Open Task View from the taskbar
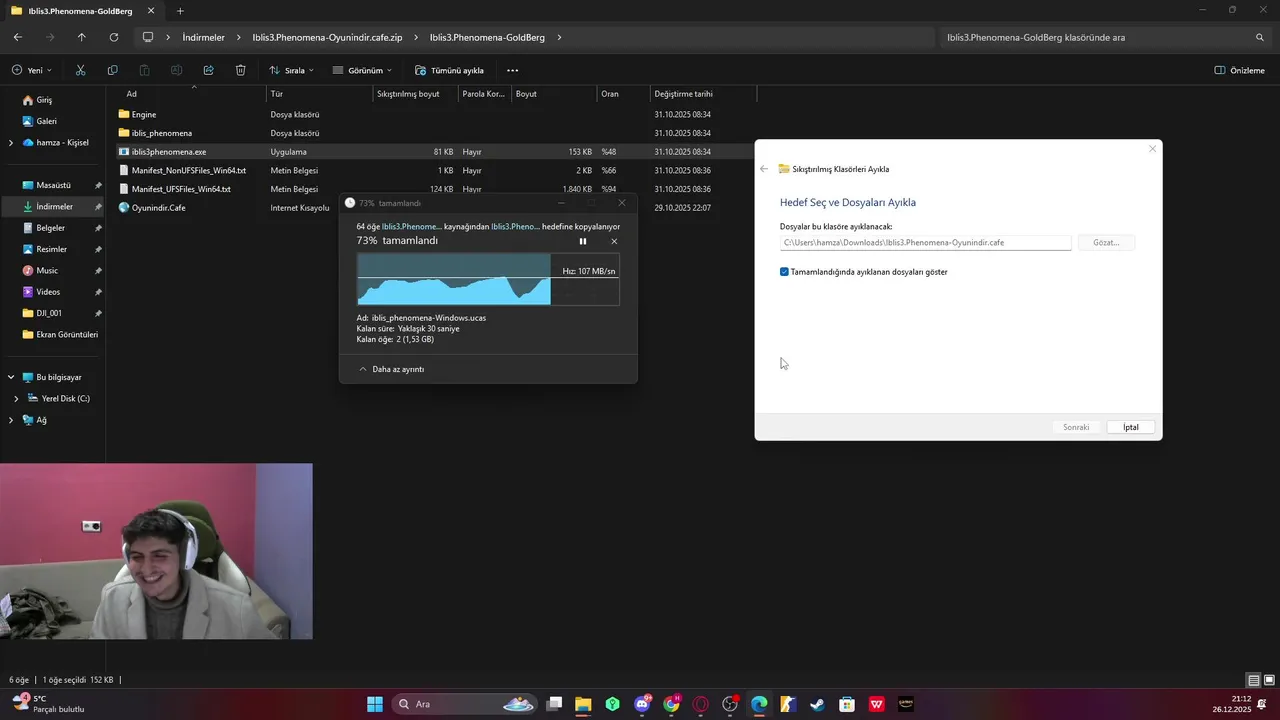This screenshot has height=720, width=1280. [554, 704]
